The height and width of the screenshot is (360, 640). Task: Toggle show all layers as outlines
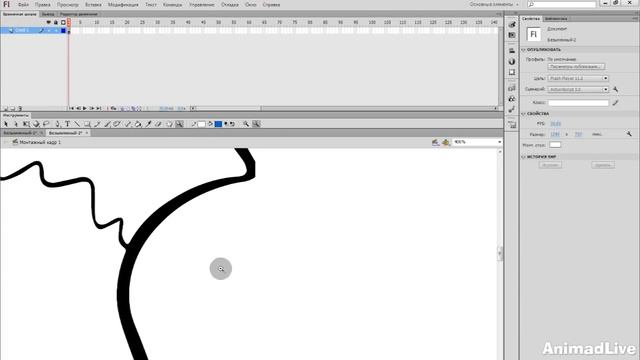[63, 22]
